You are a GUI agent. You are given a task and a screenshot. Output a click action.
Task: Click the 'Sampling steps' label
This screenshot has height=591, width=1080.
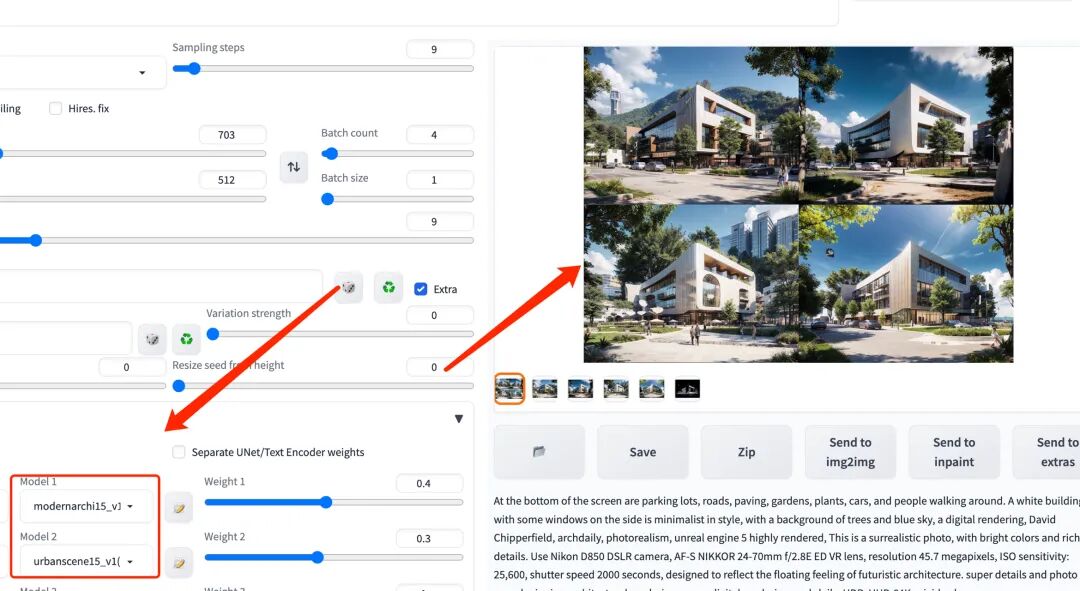pos(208,48)
